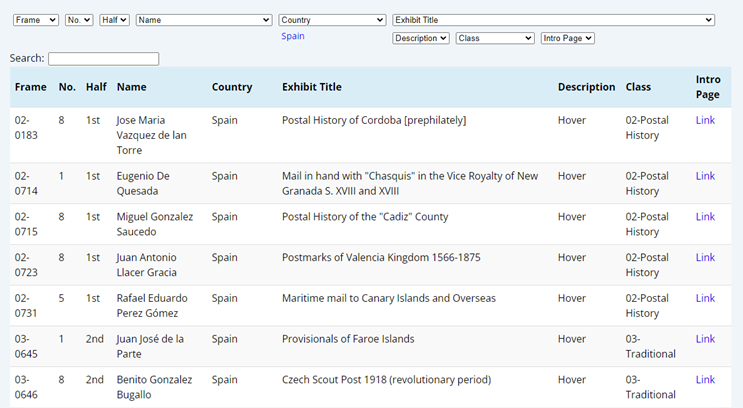
Task: Select frame number 02-0731 cell
Action: pyautogui.click(x=26, y=306)
